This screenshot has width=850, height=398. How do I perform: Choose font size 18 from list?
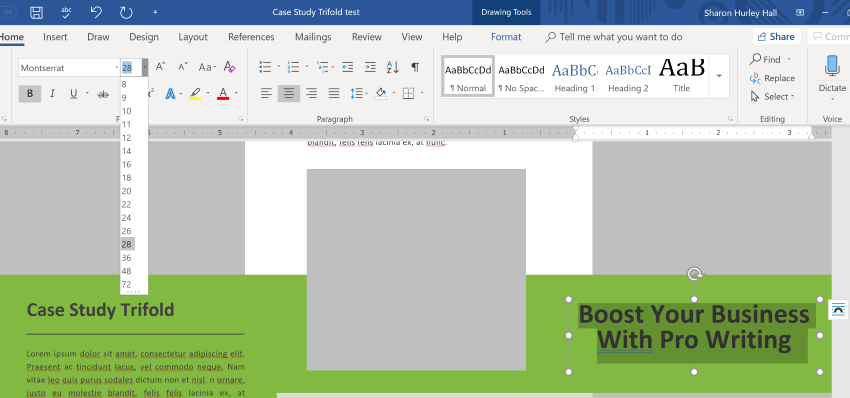(126, 177)
